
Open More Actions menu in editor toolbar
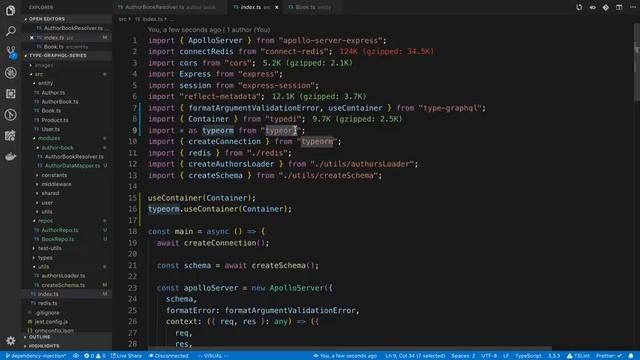(632, 7)
